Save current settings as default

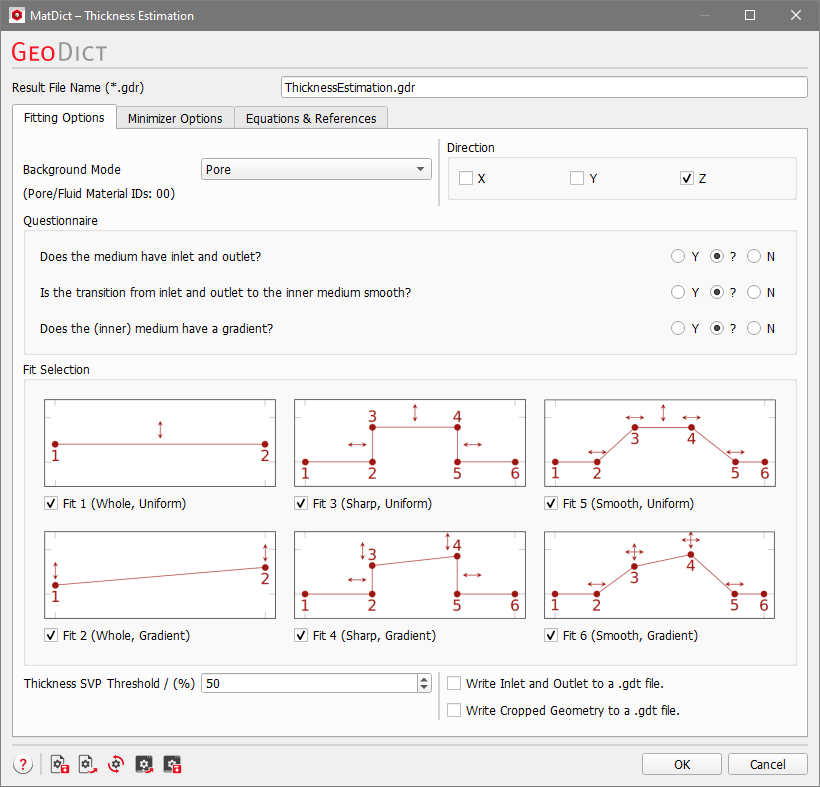(x=172, y=764)
